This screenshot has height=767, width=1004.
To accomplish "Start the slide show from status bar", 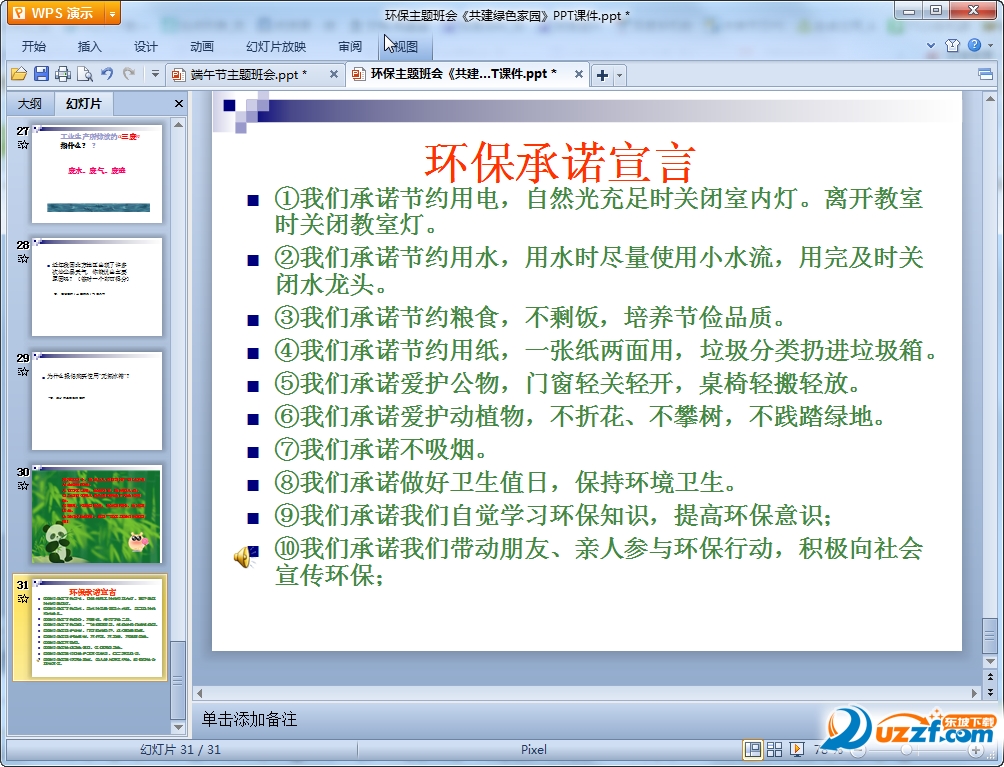I will [x=796, y=749].
